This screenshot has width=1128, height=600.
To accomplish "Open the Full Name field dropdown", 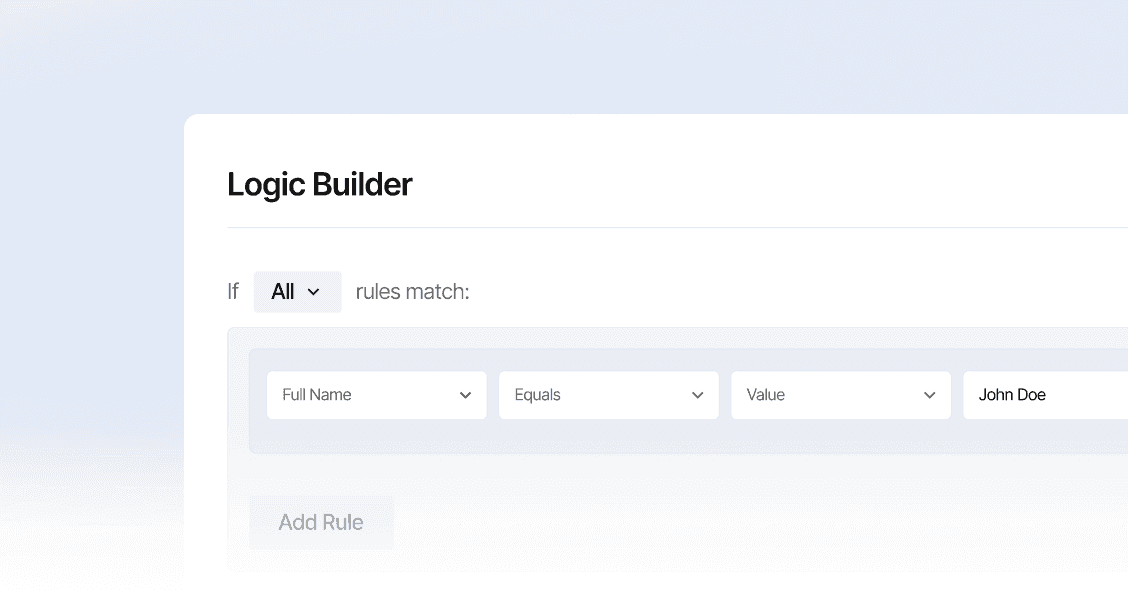I will tap(376, 395).
